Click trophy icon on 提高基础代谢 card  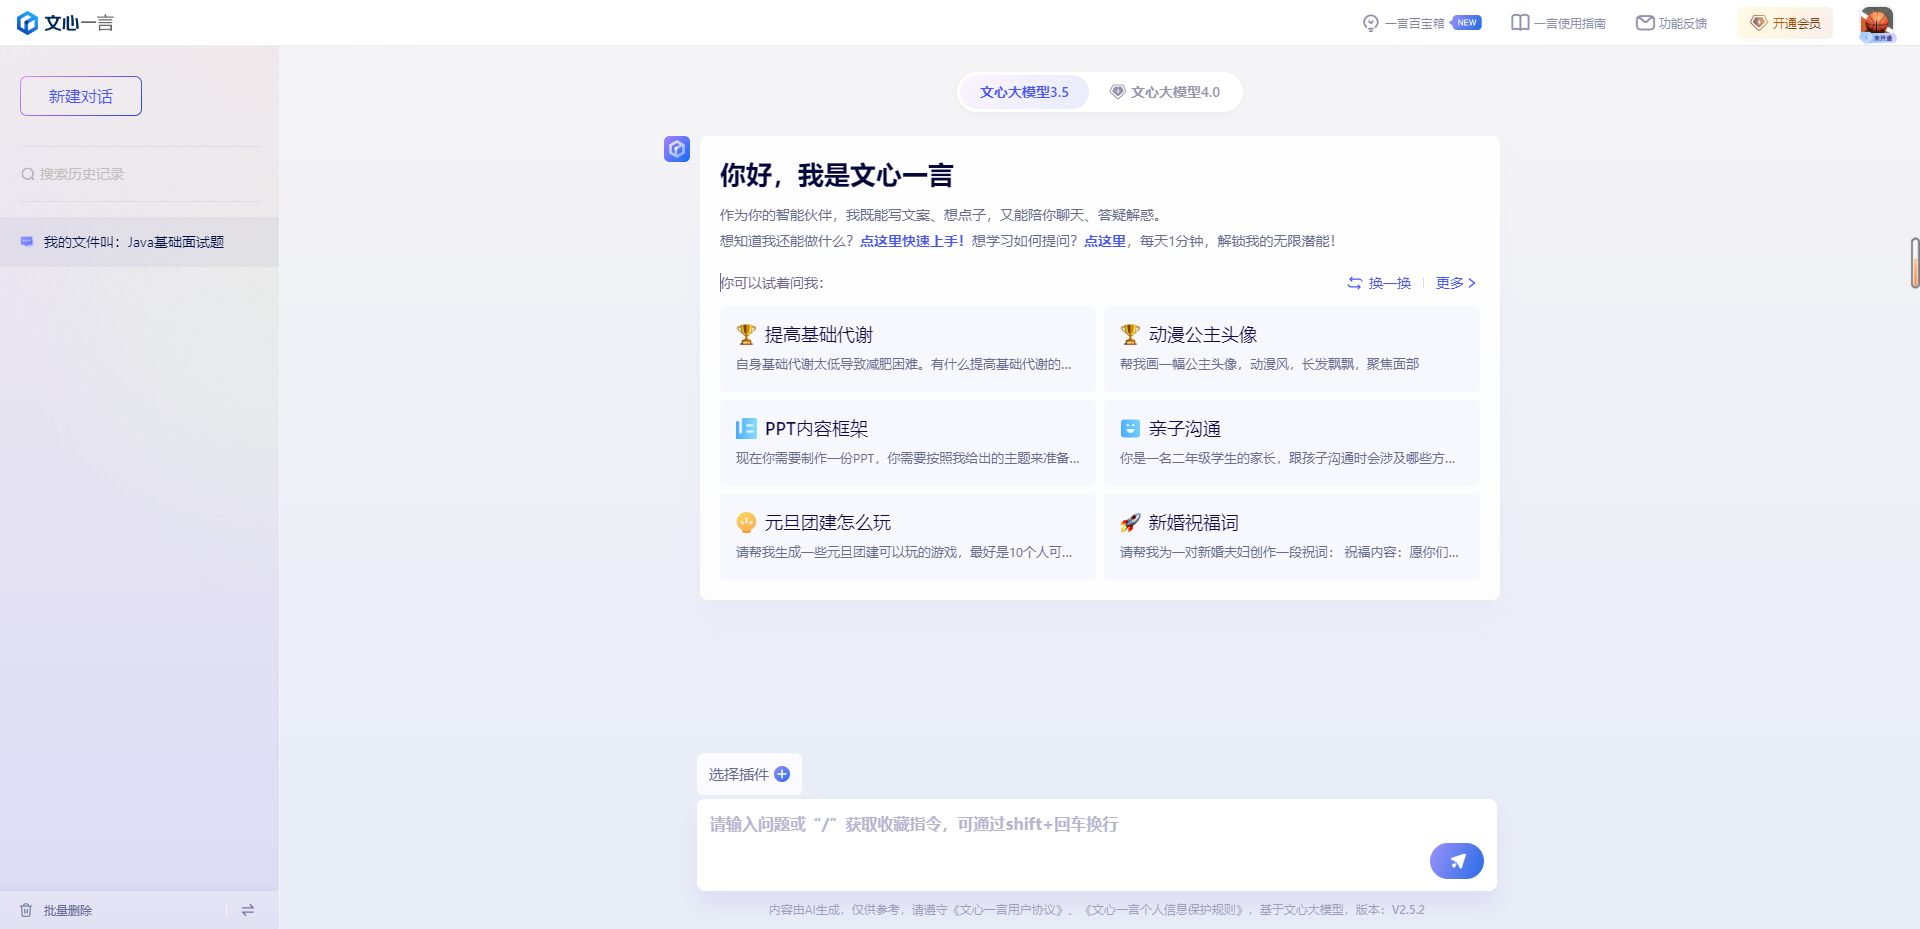(746, 334)
